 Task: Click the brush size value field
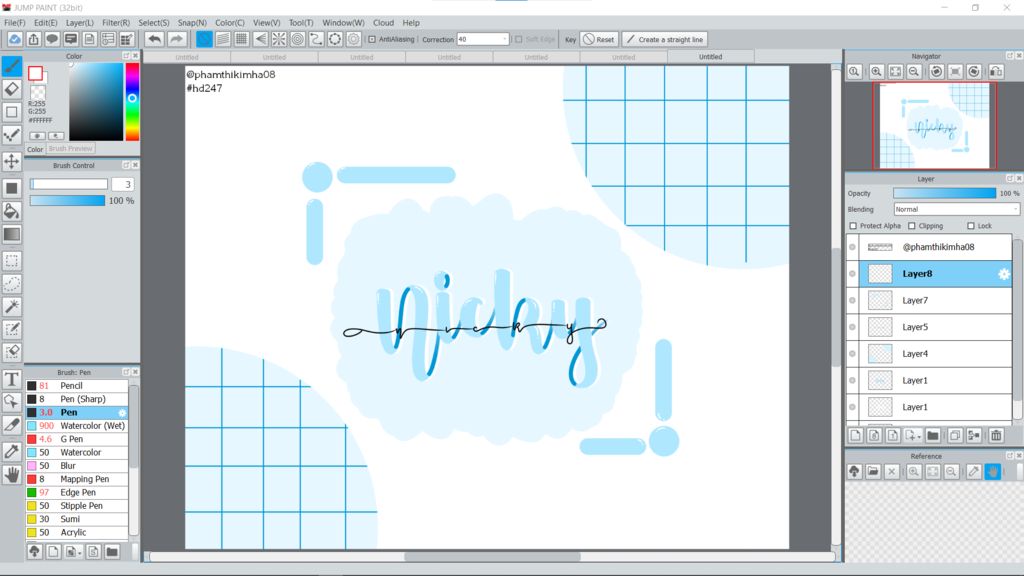pos(123,184)
